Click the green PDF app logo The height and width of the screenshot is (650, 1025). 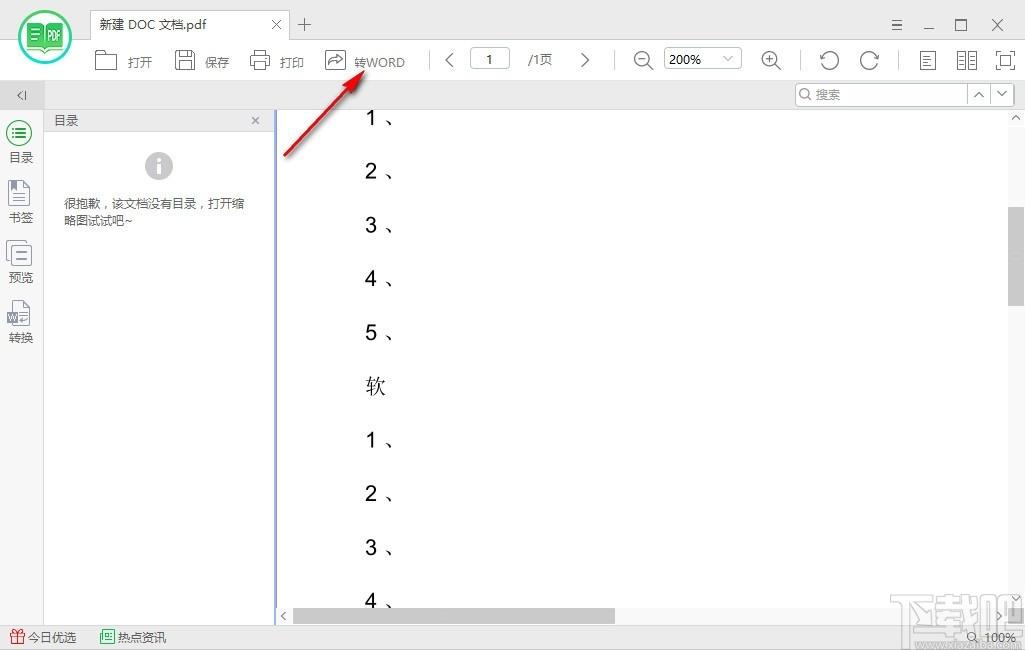[44, 36]
